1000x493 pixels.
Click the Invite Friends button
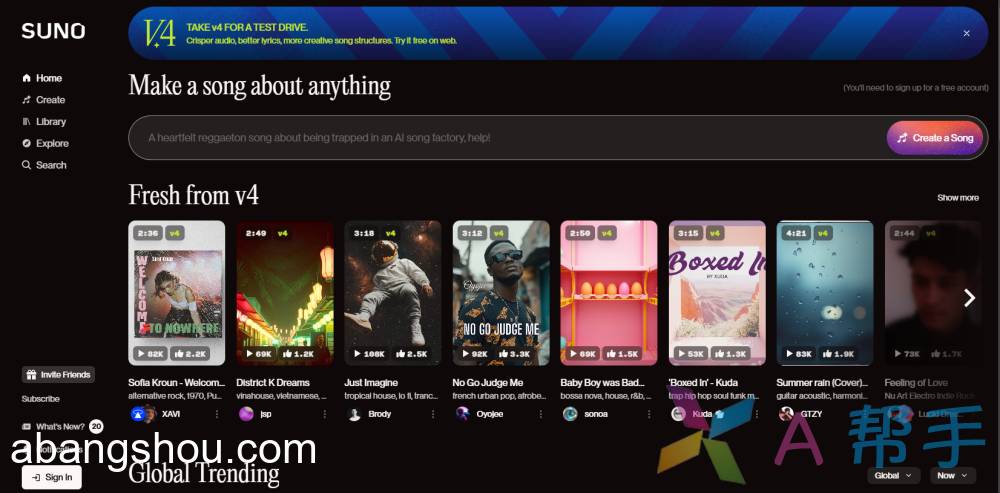(x=58, y=375)
